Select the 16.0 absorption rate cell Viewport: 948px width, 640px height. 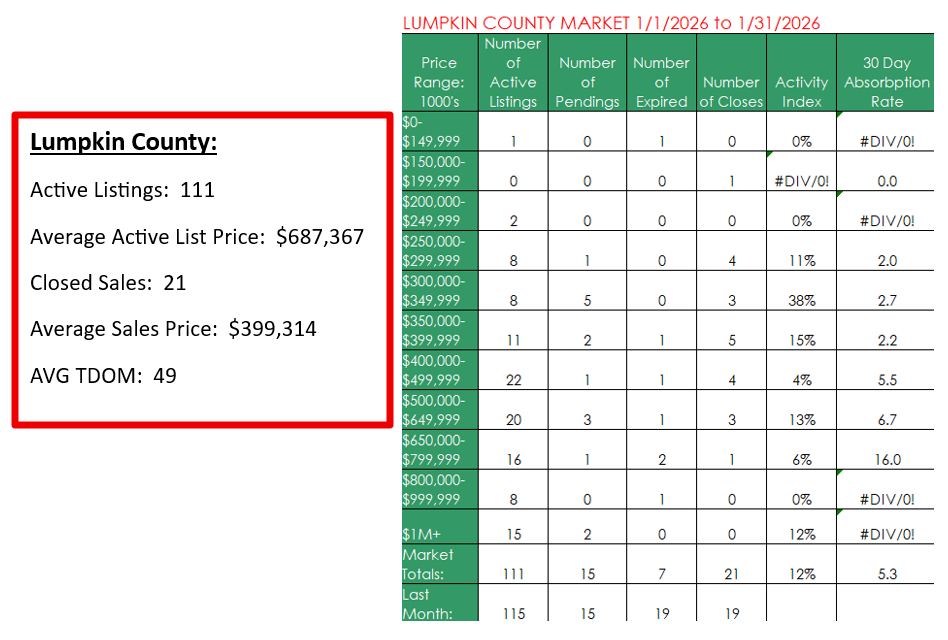click(886, 460)
